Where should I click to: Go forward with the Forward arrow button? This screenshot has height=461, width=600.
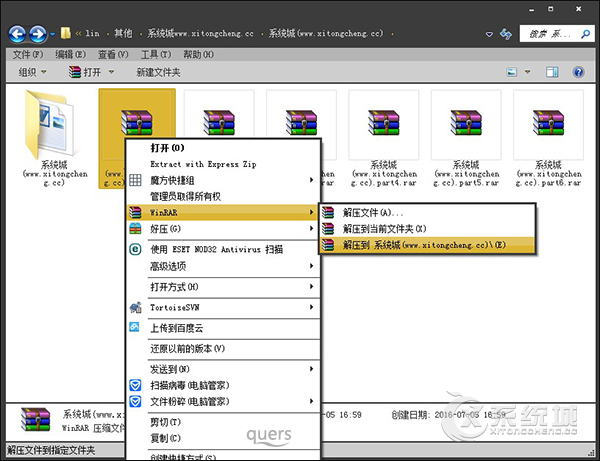coord(38,34)
